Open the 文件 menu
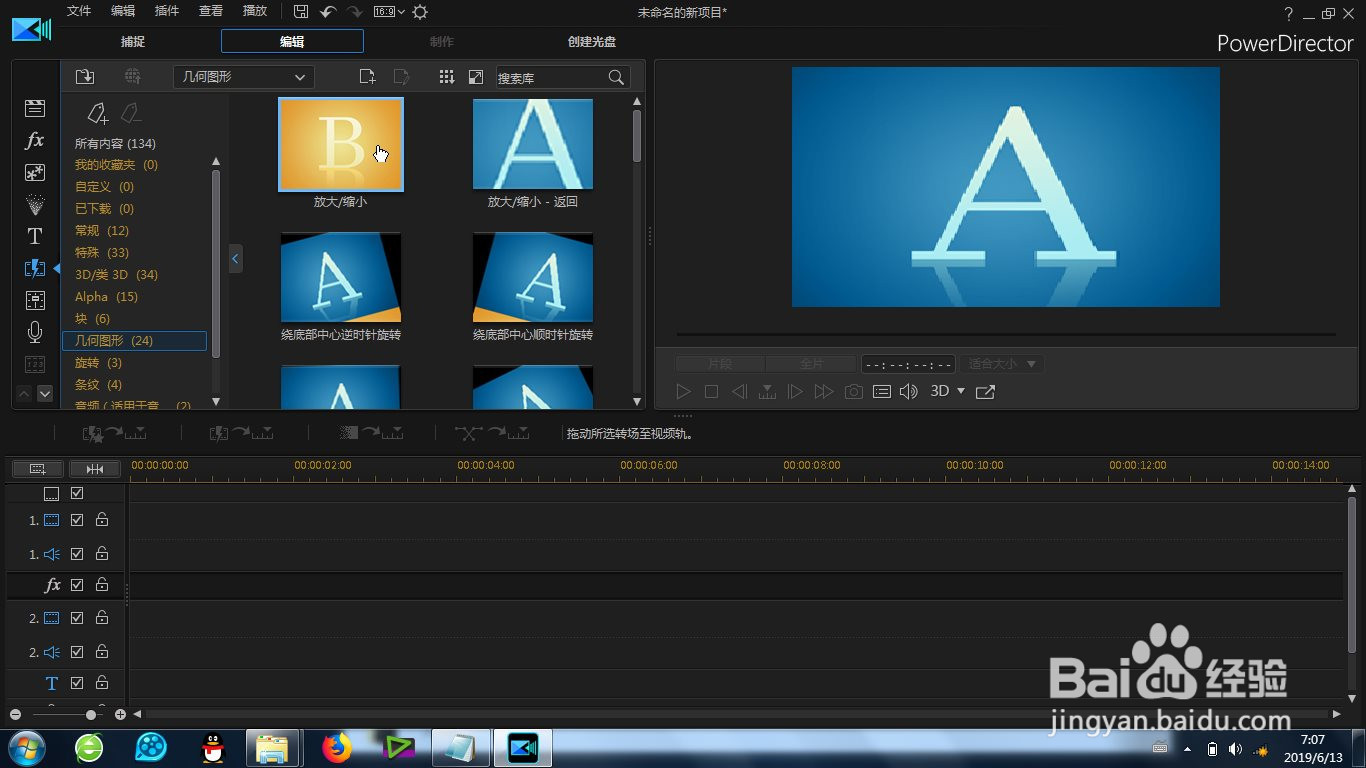This screenshot has width=1366, height=768. click(79, 11)
